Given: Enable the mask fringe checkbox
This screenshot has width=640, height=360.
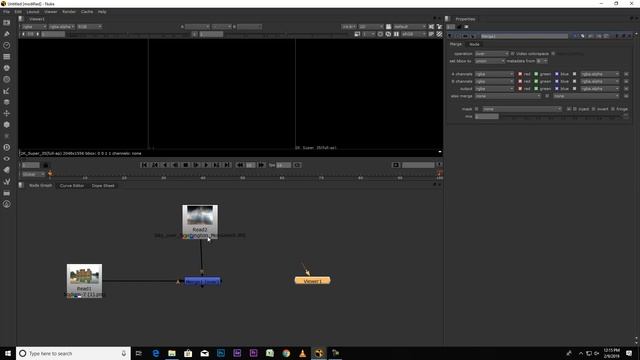Looking at the screenshot, I should click(x=613, y=109).
